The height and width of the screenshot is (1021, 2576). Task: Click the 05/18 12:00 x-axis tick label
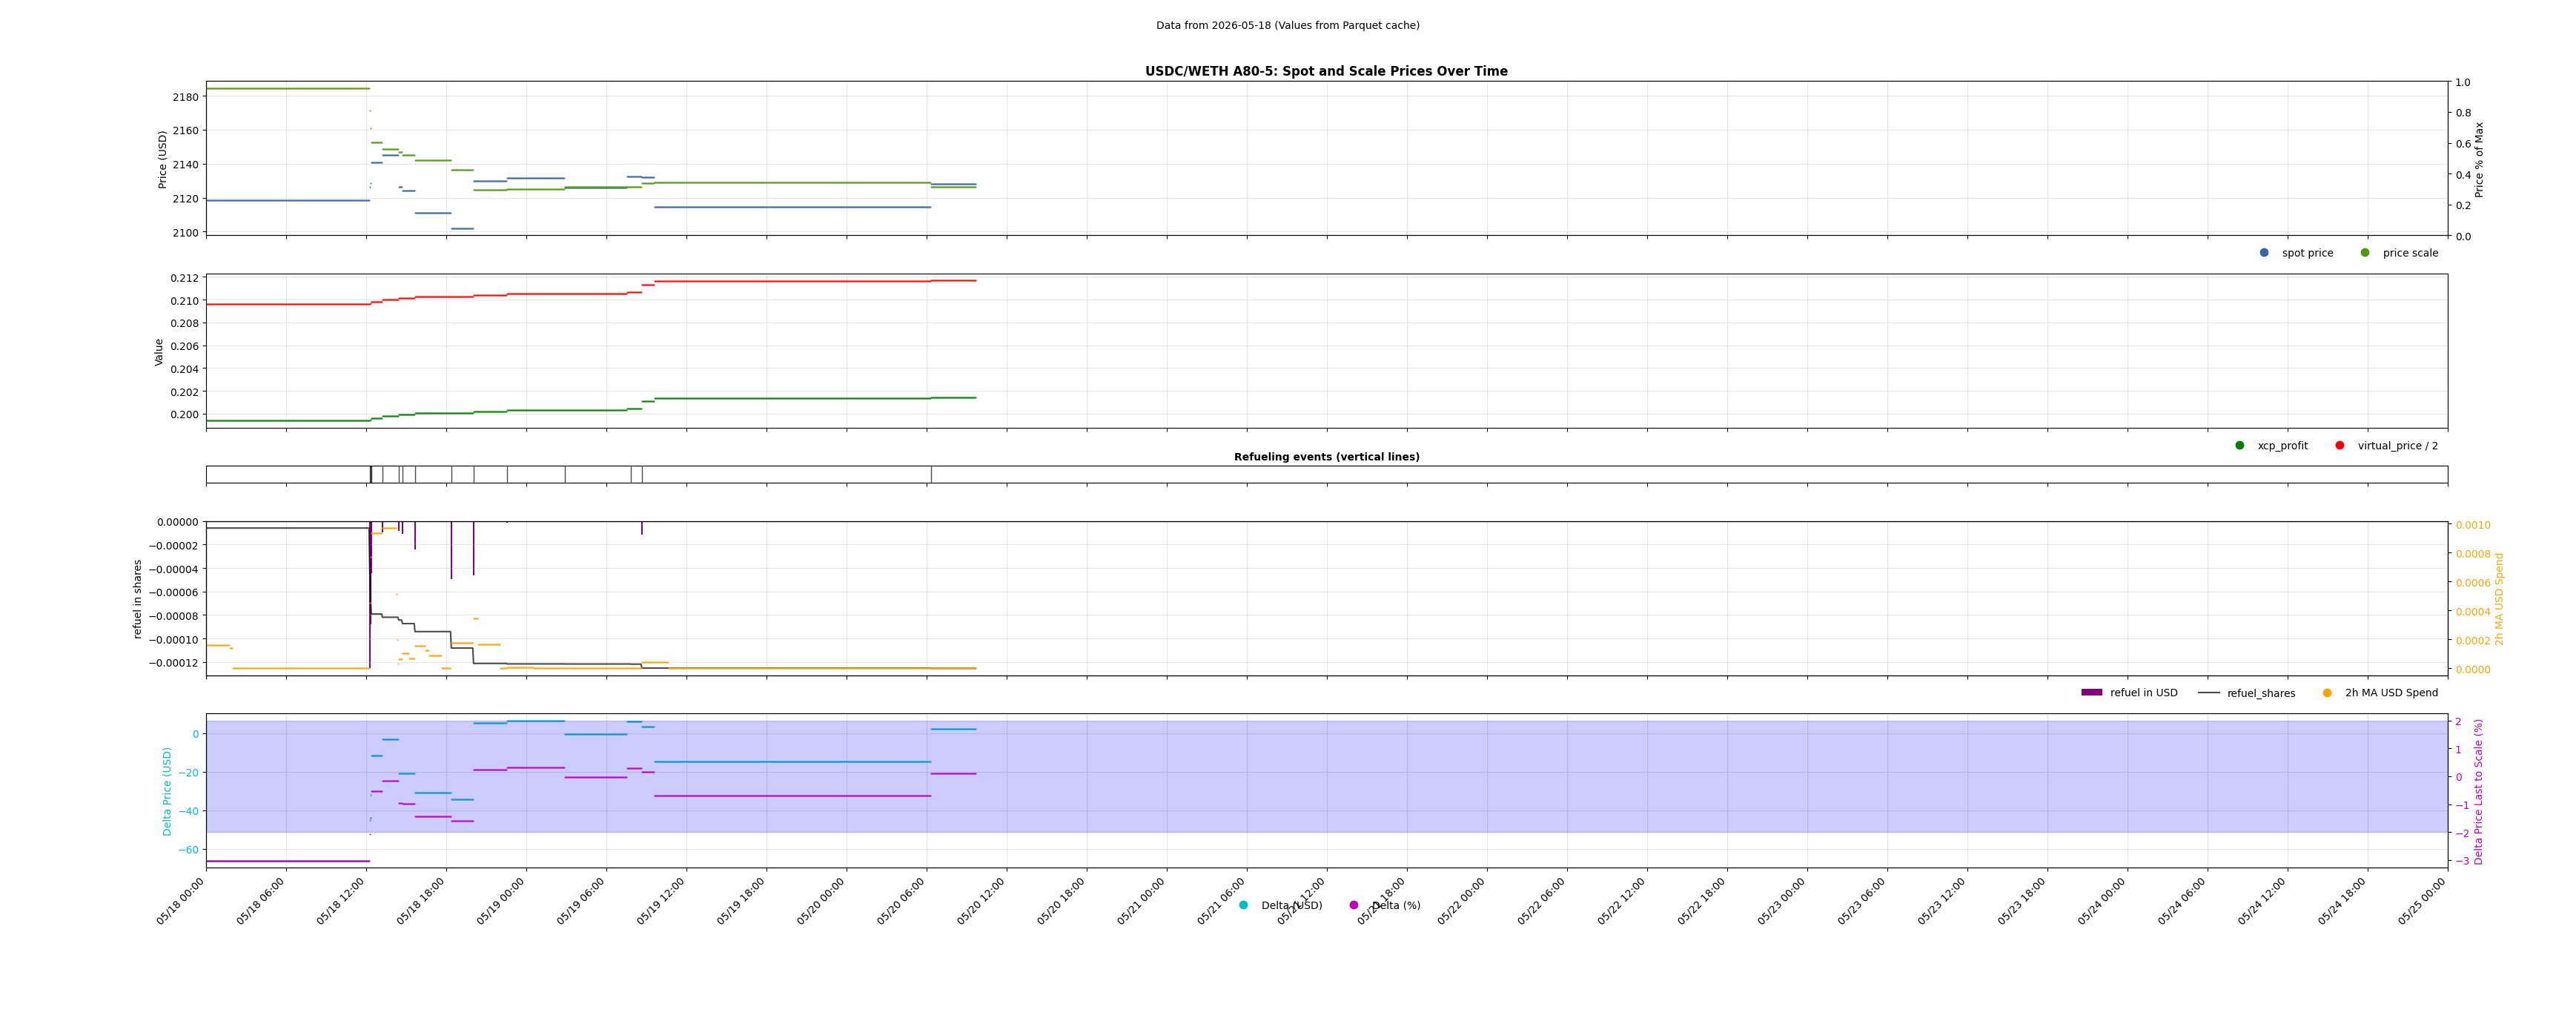[341, 902]
